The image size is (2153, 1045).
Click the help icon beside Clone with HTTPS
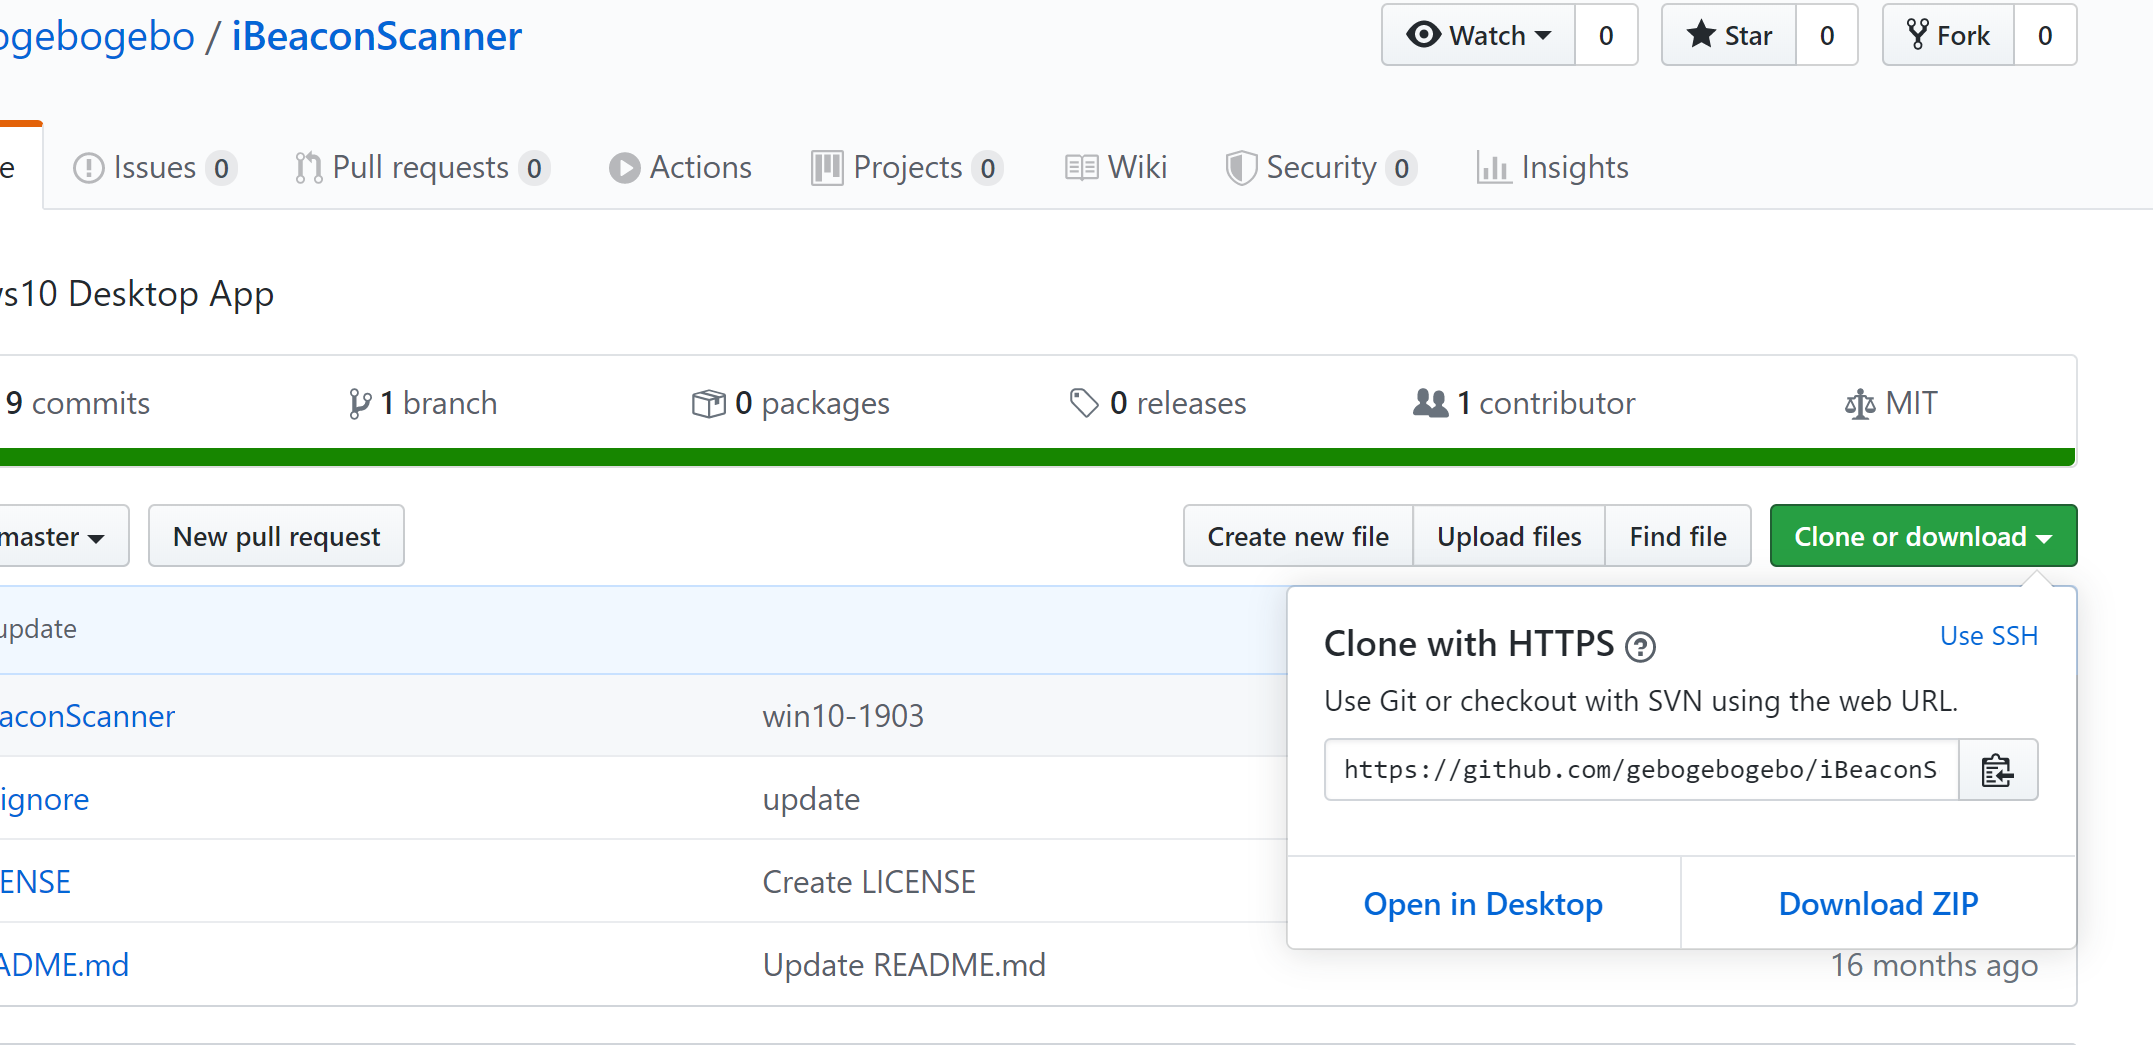1640,647
